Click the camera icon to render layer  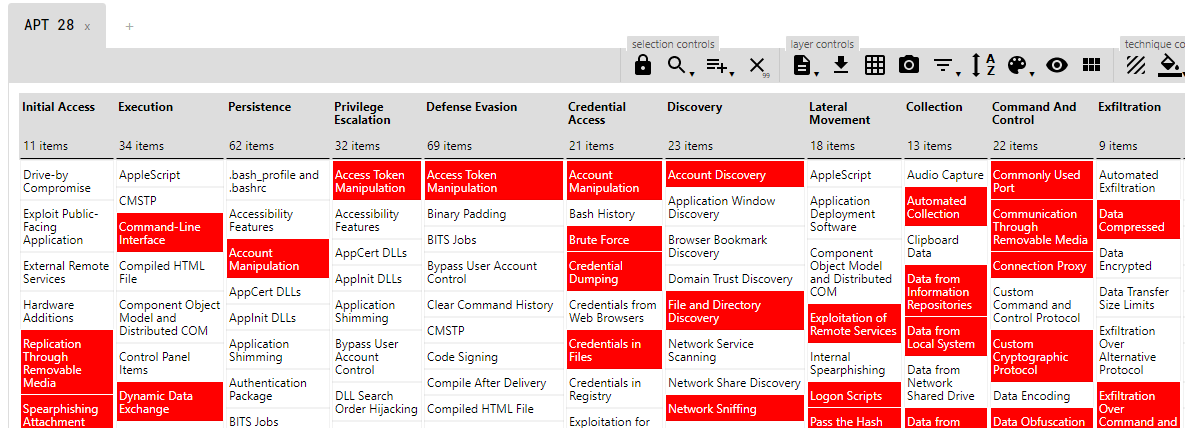pyautogui.click(x=908, y=66)
